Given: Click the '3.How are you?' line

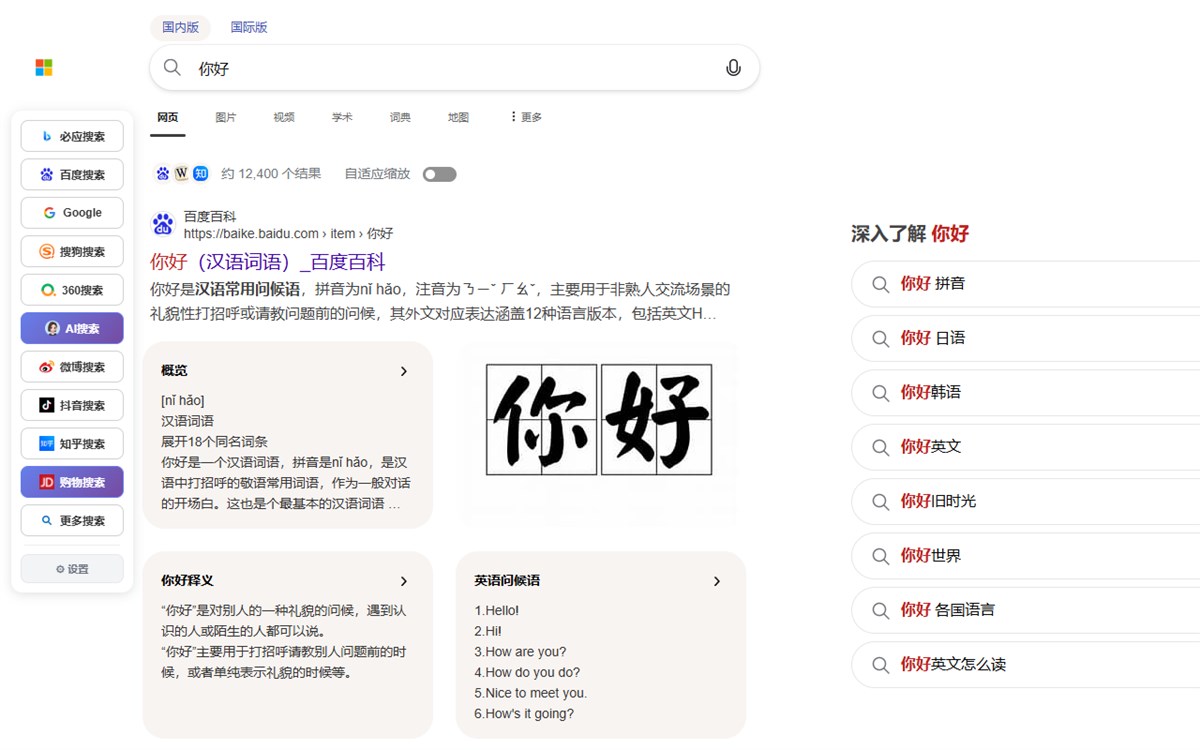Looking at the screenshot, I should (x=520, y=652).
